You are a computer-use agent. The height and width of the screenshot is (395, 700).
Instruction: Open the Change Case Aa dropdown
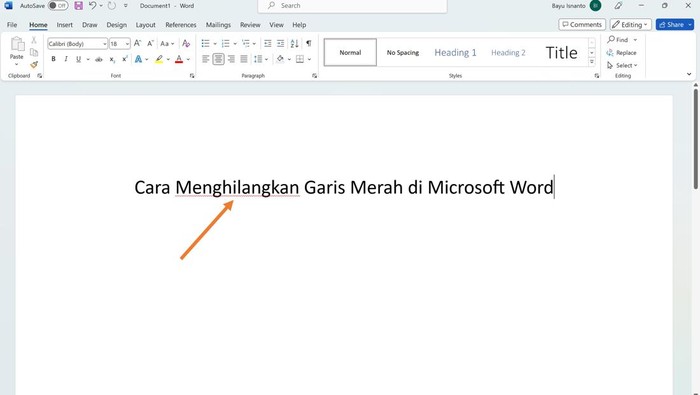tap(167, 43)
